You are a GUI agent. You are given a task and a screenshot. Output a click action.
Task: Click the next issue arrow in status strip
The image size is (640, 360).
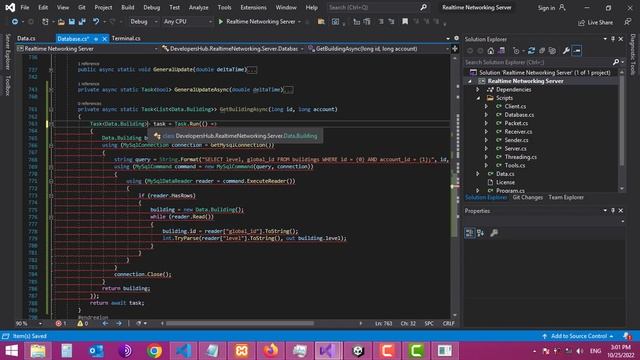pyautogui.click(x=118, y=323)
